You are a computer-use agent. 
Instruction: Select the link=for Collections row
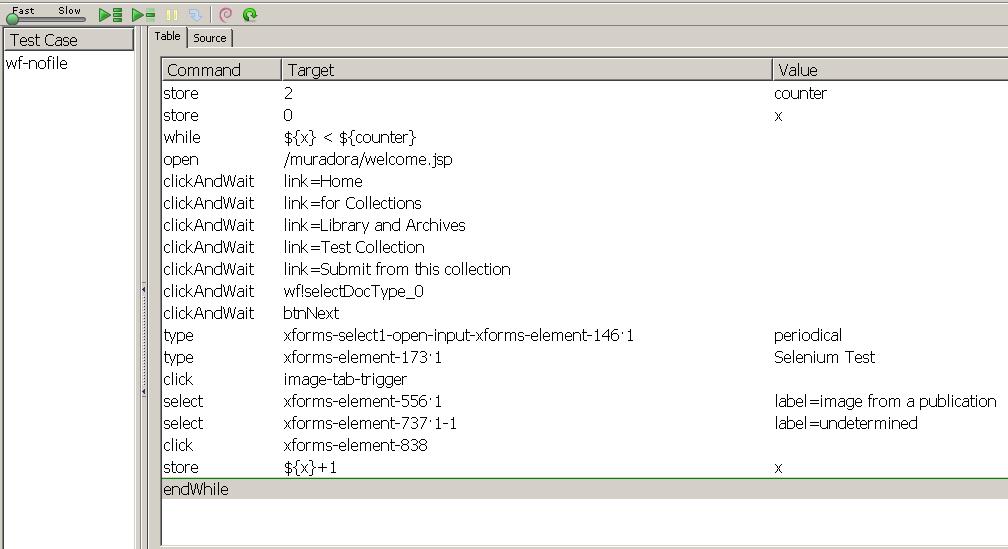(x=584, y=203)
